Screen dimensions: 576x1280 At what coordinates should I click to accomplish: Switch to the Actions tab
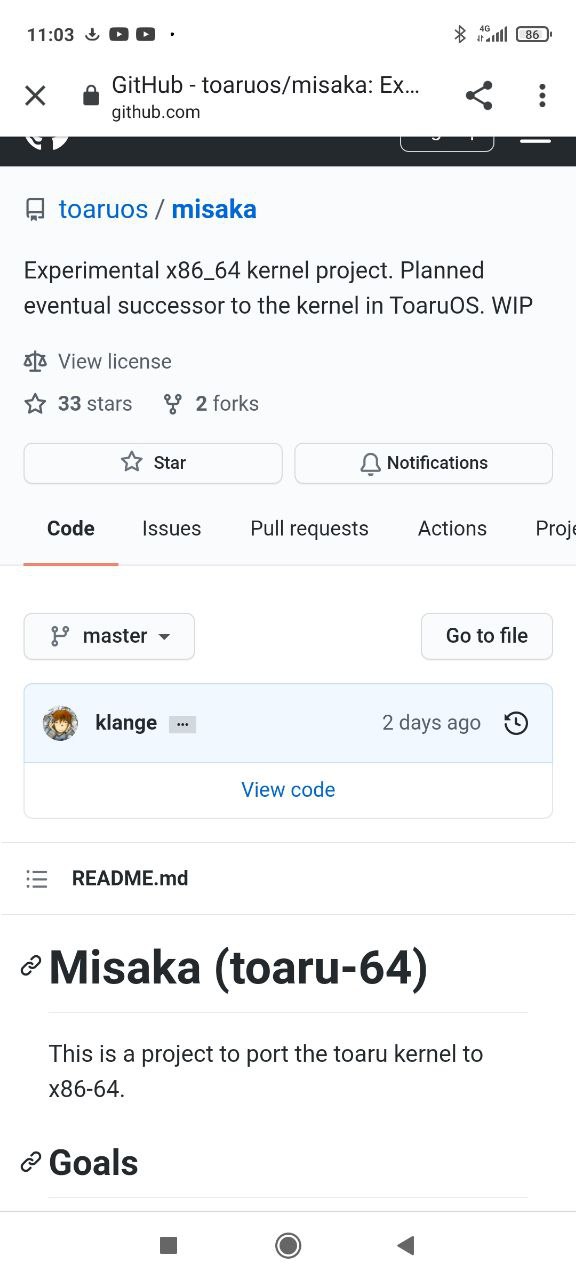452,528
